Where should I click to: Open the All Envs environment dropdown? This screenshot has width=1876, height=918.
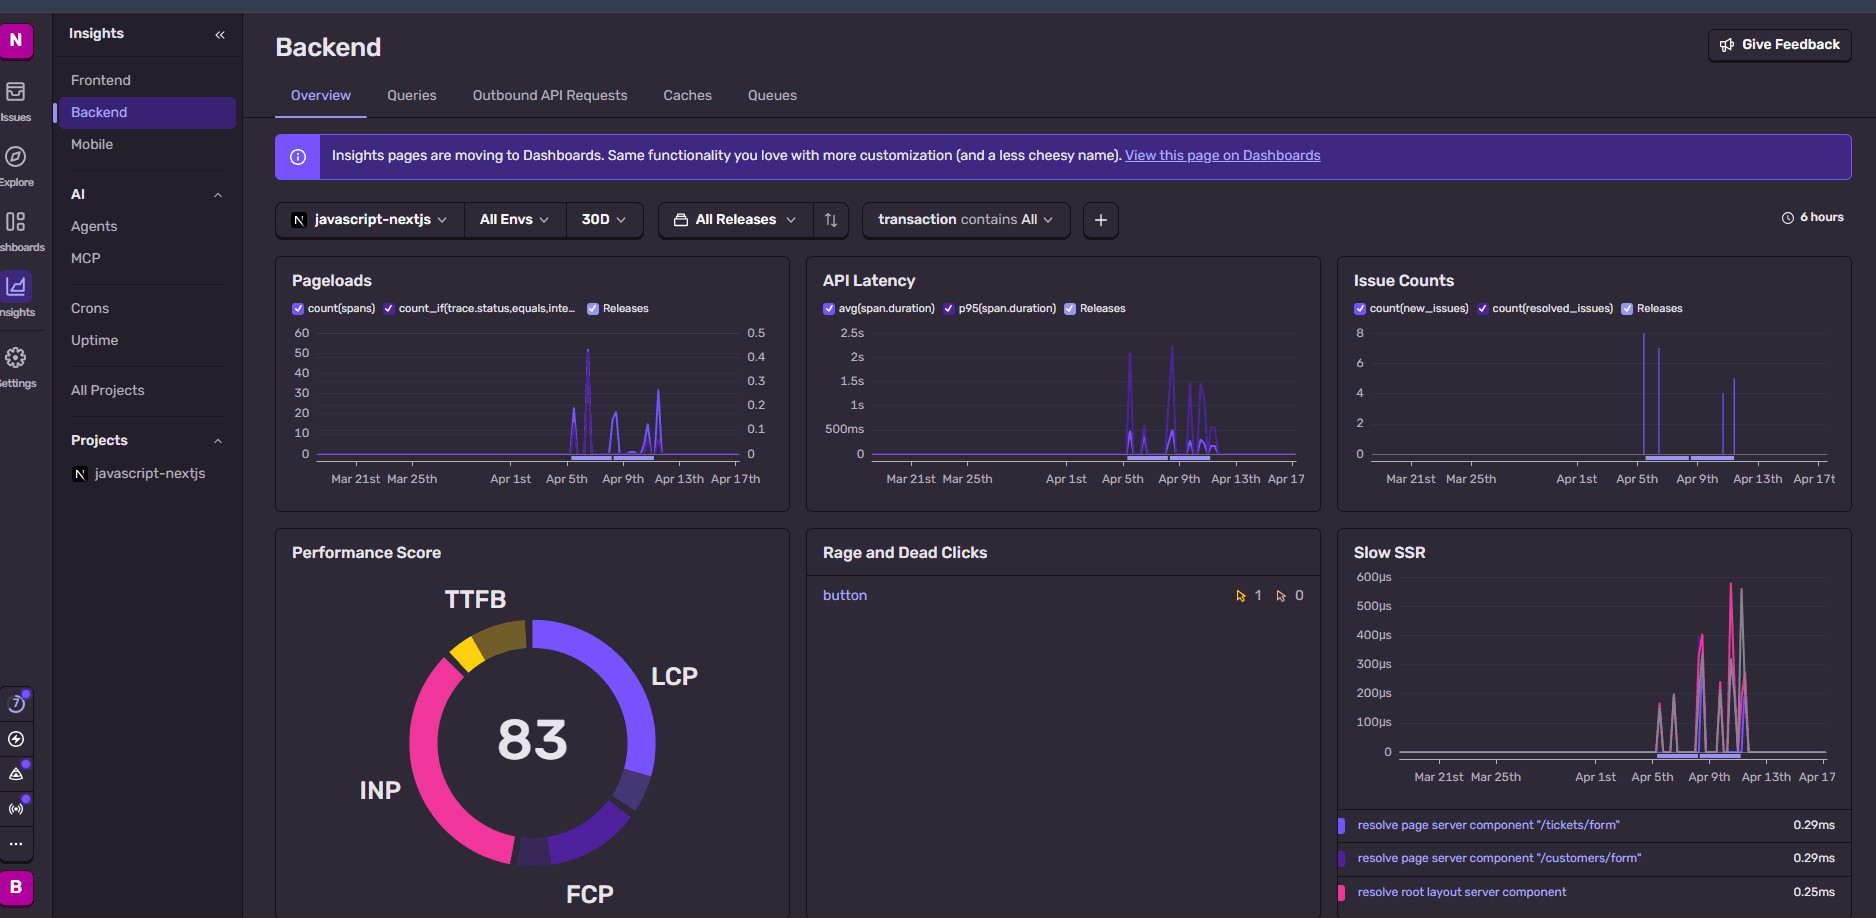pos(514,220)
